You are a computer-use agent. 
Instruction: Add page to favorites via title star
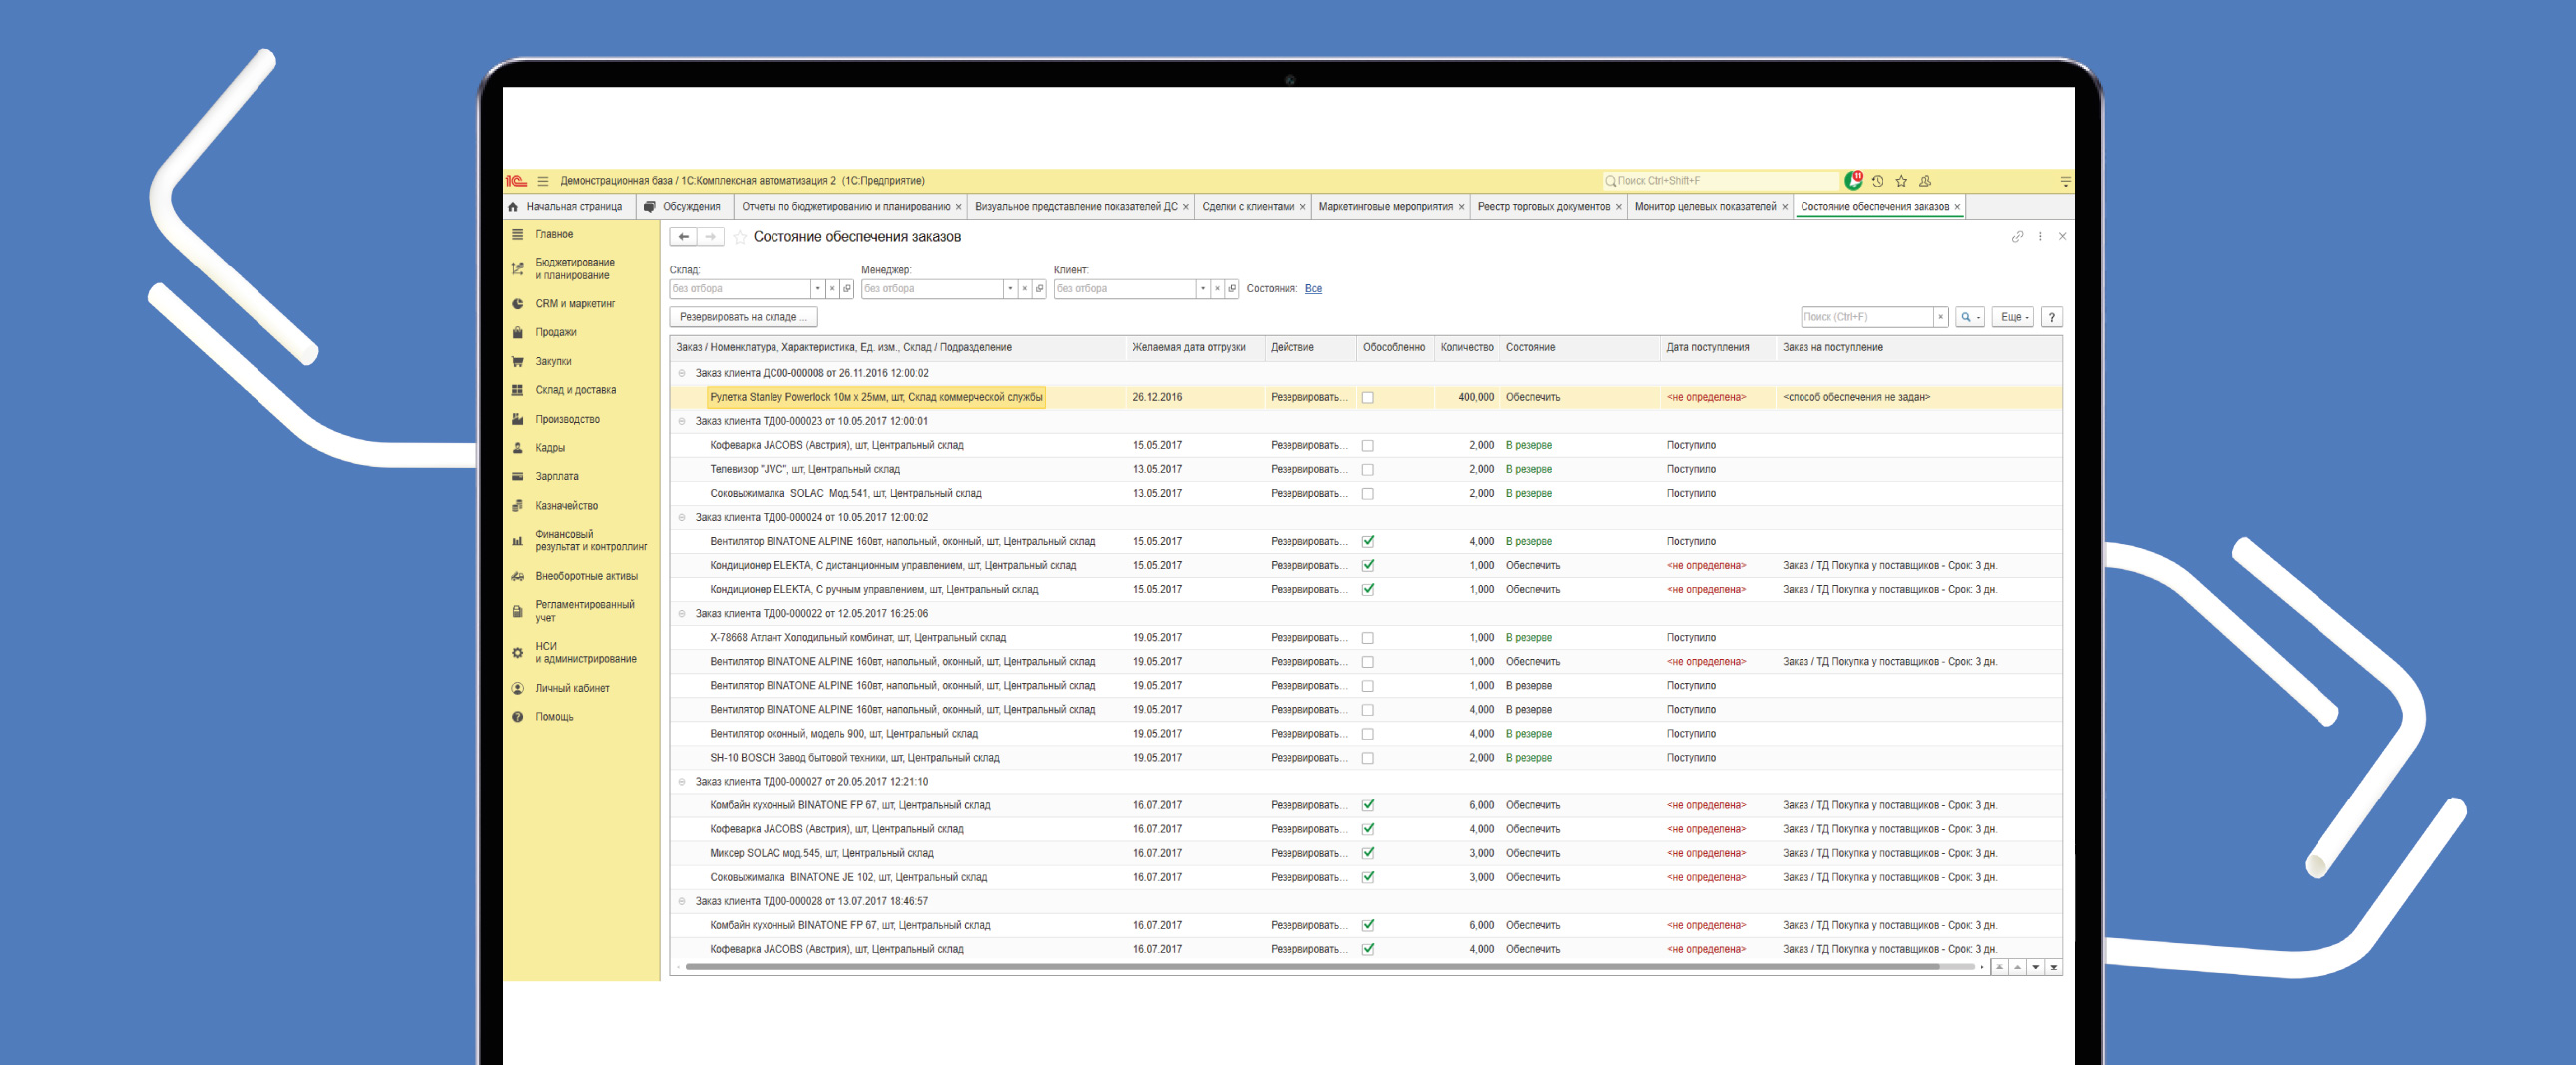(739, 237)
